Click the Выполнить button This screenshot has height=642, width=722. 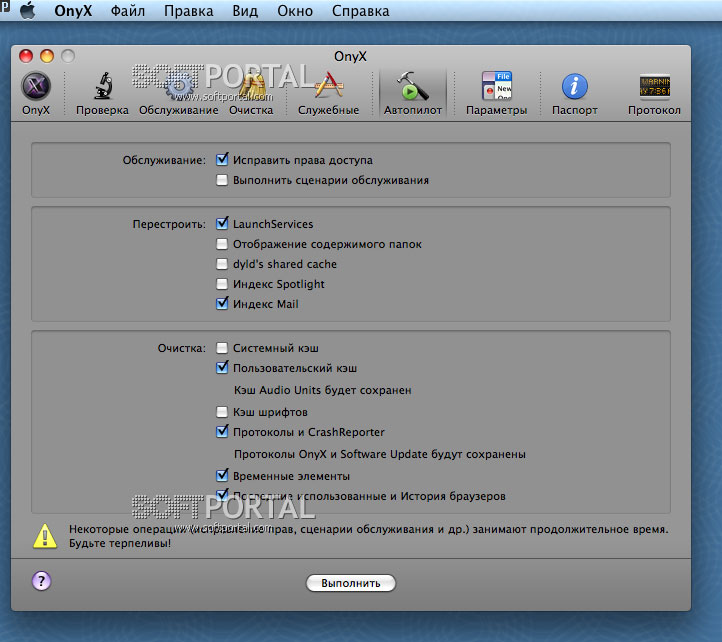point(351,583)
